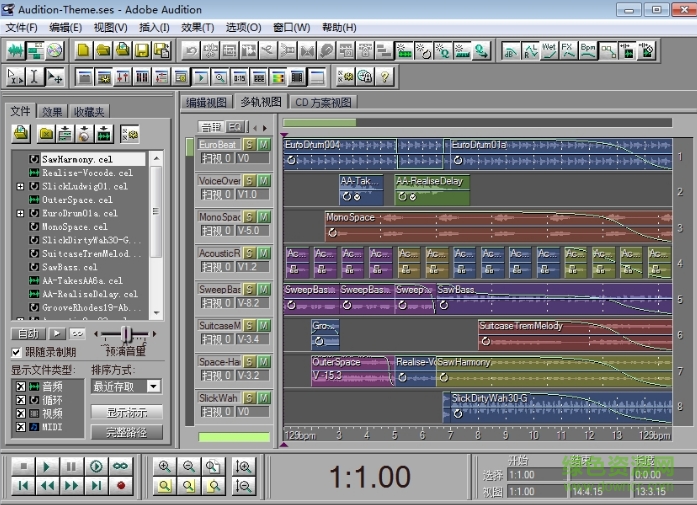
Task: Expand the EuroDrum01a.cel file entry
Action: tap(21, 213)
